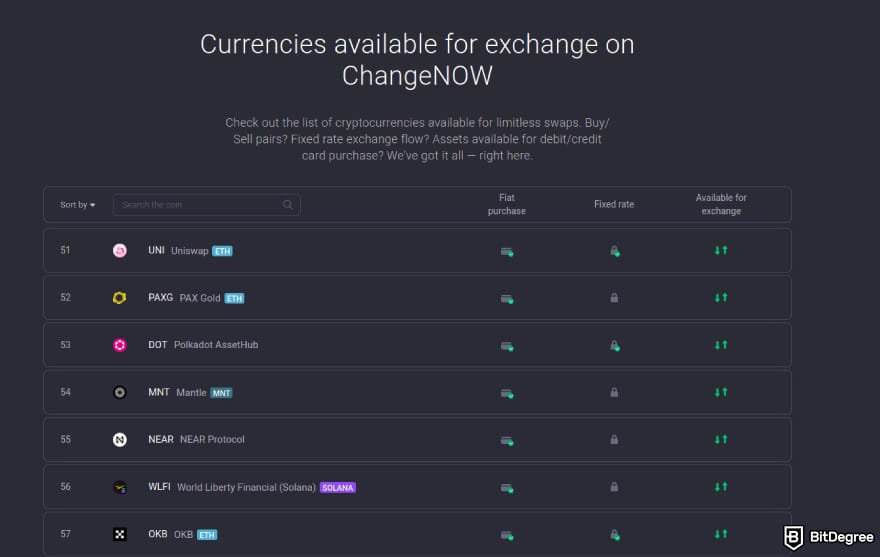The height and width of the screenshot is (557, 880).
Task: Click the SOLANA network tag on WLFI row
Action: click(338, 487)
